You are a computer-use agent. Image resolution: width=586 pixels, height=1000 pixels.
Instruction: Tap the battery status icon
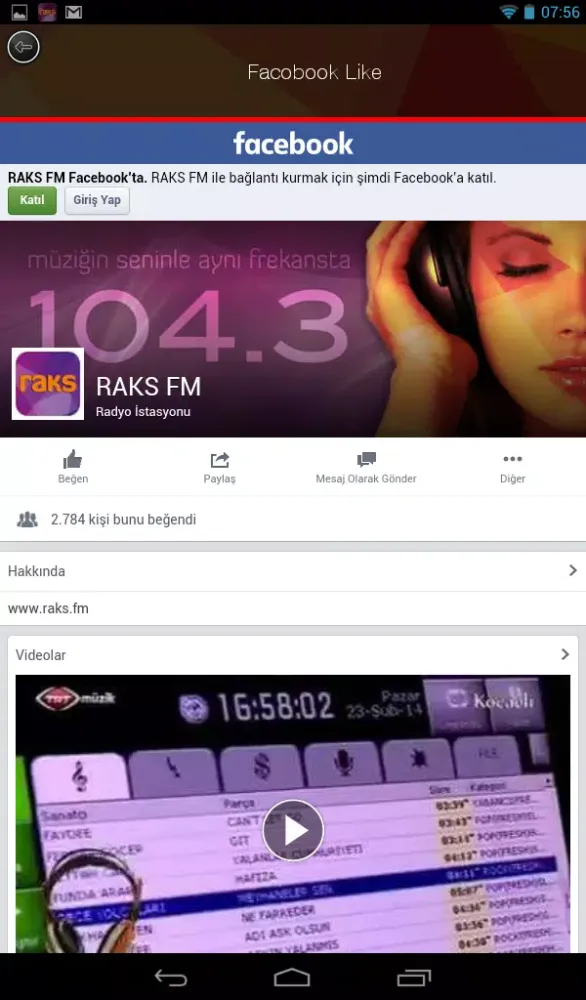(529, 12)
